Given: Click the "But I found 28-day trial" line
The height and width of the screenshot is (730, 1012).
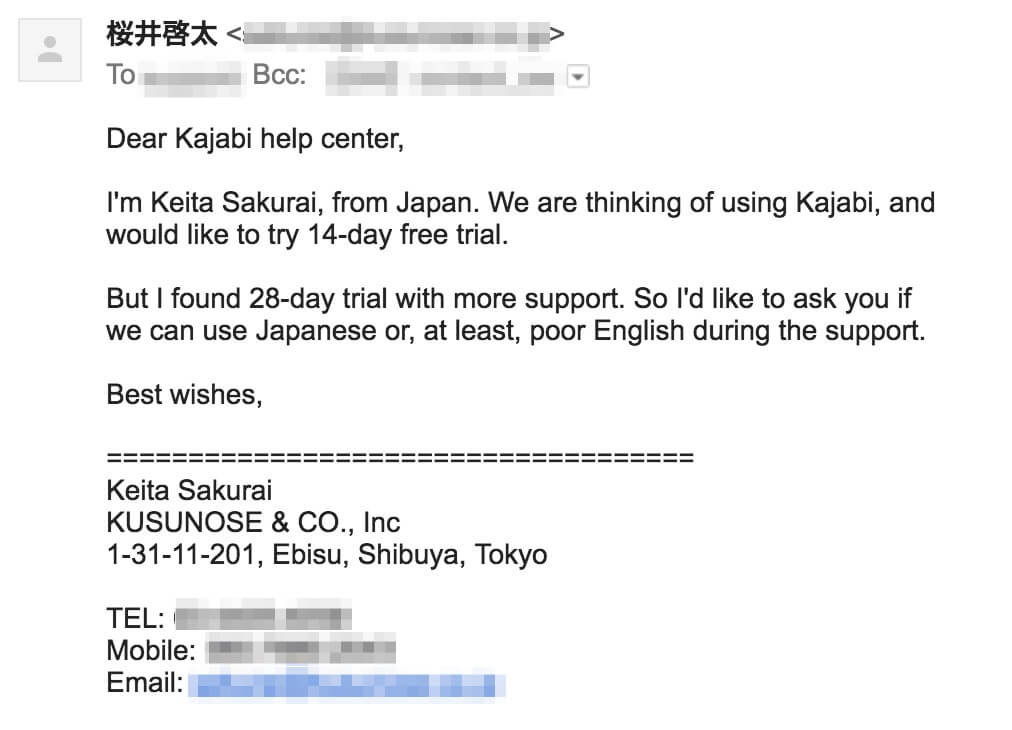Looking at the screenshot, I should 509,298.
